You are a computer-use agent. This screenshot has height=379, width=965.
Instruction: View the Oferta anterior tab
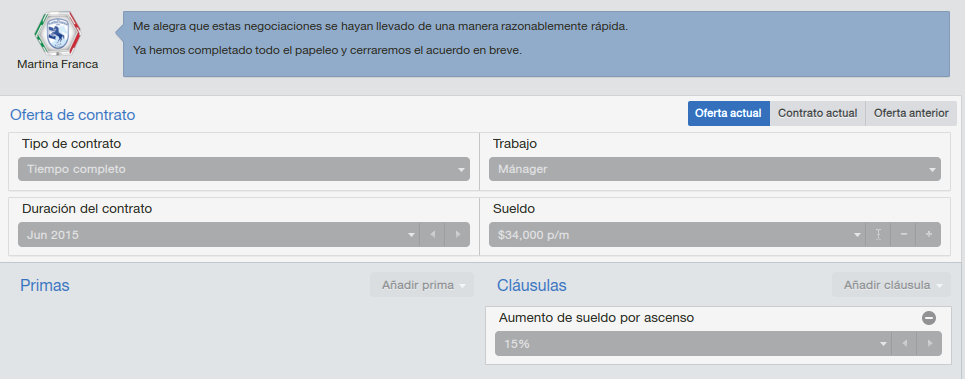click(x=911, y=114)
